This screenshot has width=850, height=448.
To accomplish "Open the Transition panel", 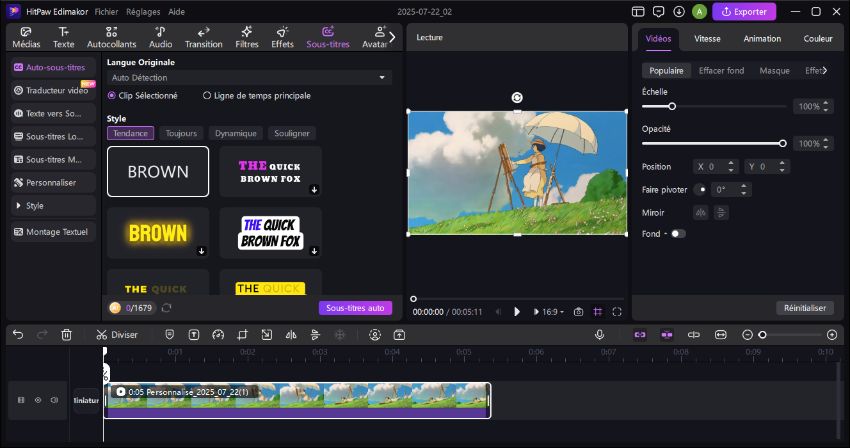I will click(203, 37).
